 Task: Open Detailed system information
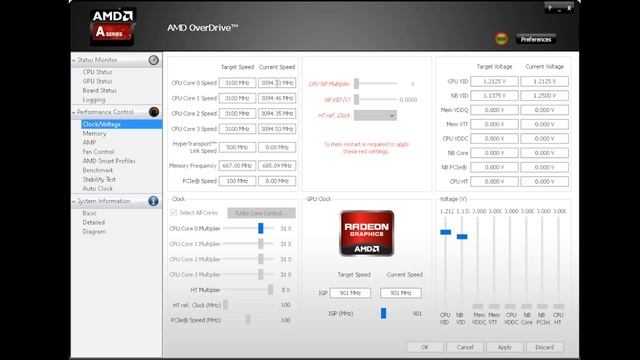[93, 222]
